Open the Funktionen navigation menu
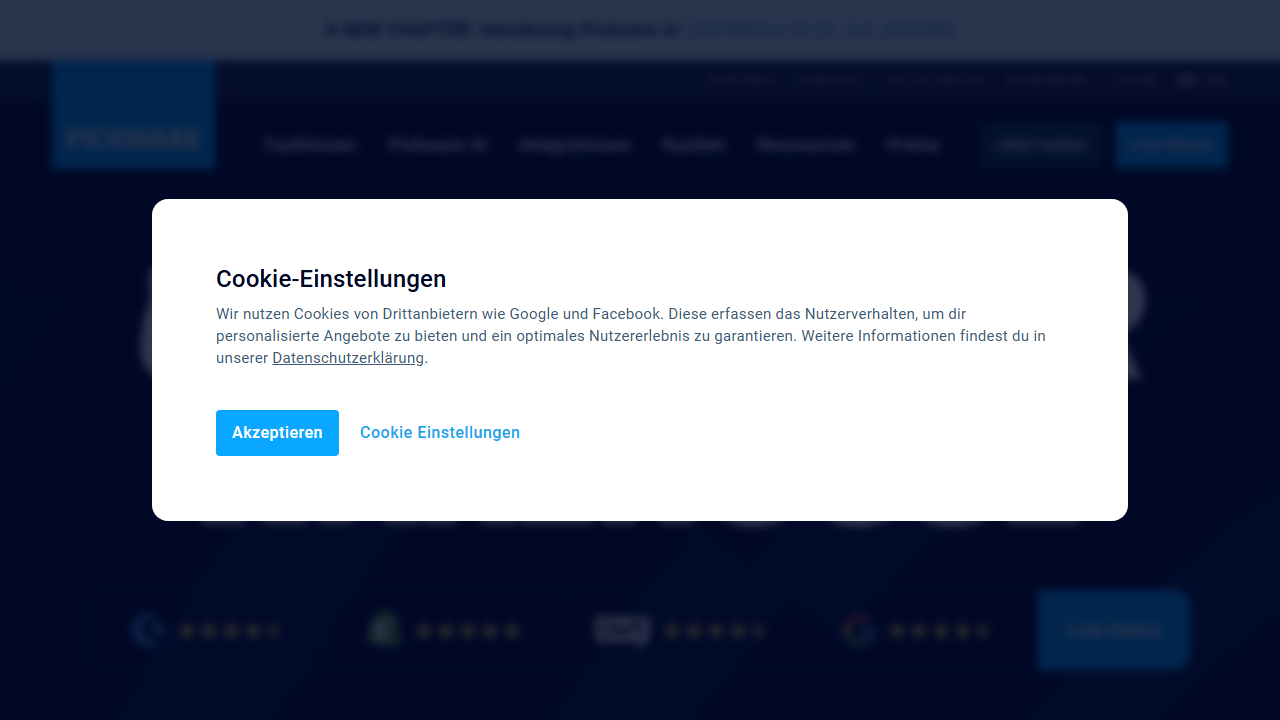 click(x=310, y=145)
